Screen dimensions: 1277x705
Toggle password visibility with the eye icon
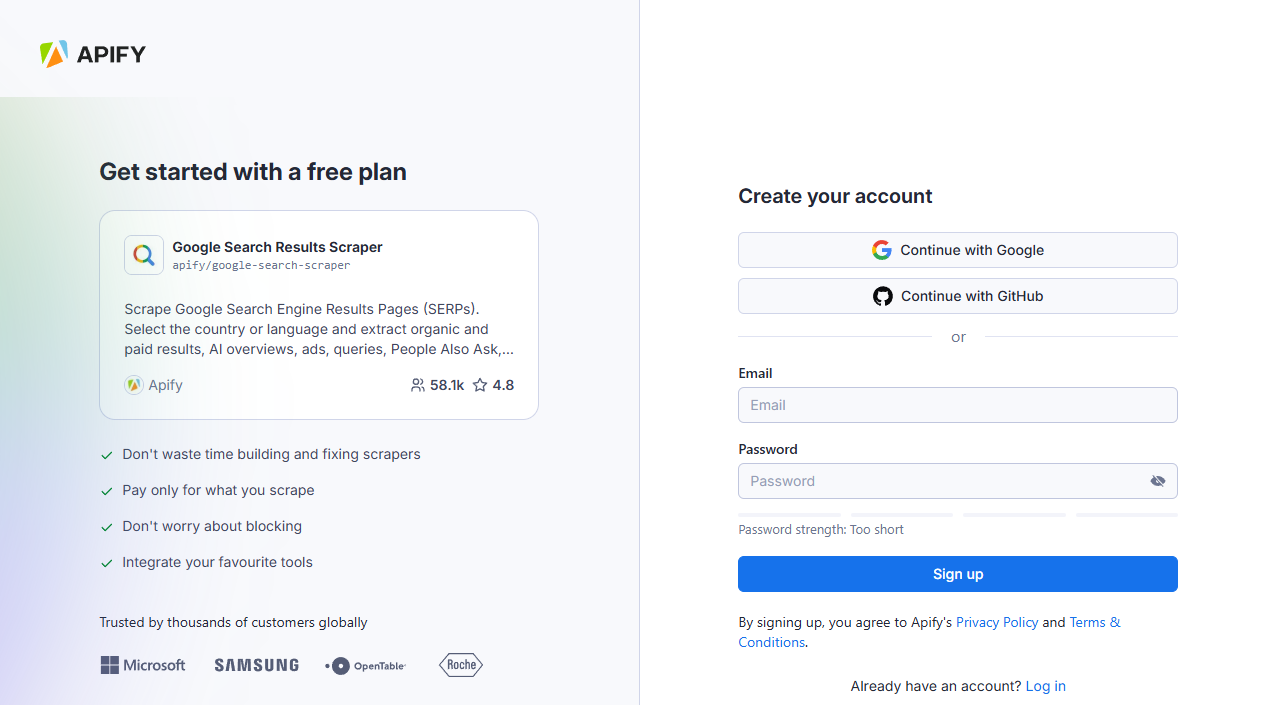pyautogui.click(x=1157, y=481)
